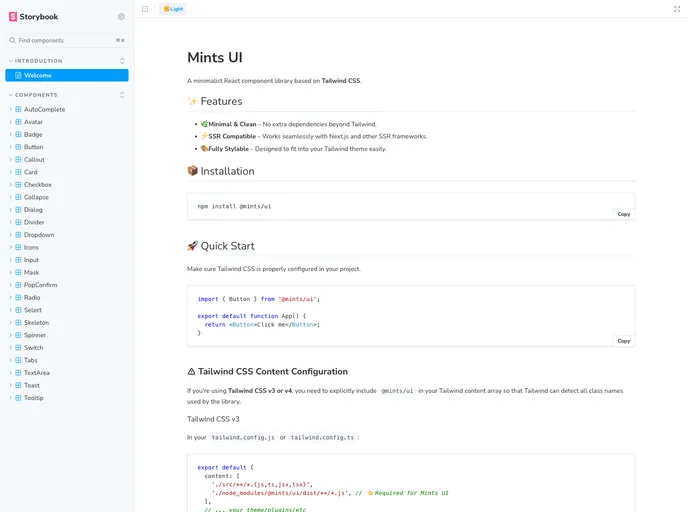This screenshot has height=512, width=688.
Task: Click the Mints UI page heading
Action: 215,57
